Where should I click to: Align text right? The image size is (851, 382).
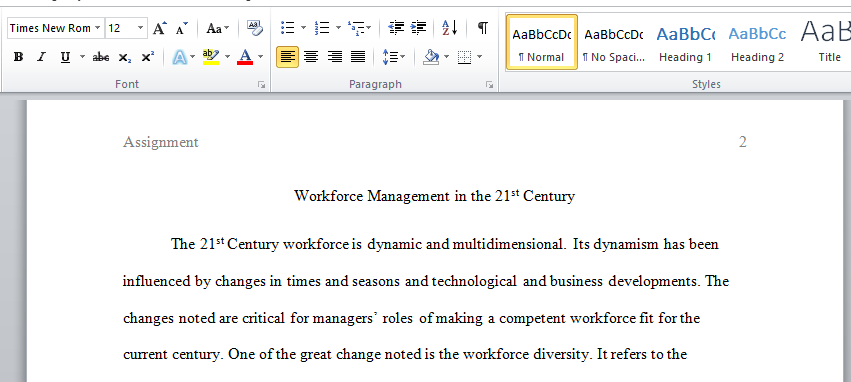(335, 57)
